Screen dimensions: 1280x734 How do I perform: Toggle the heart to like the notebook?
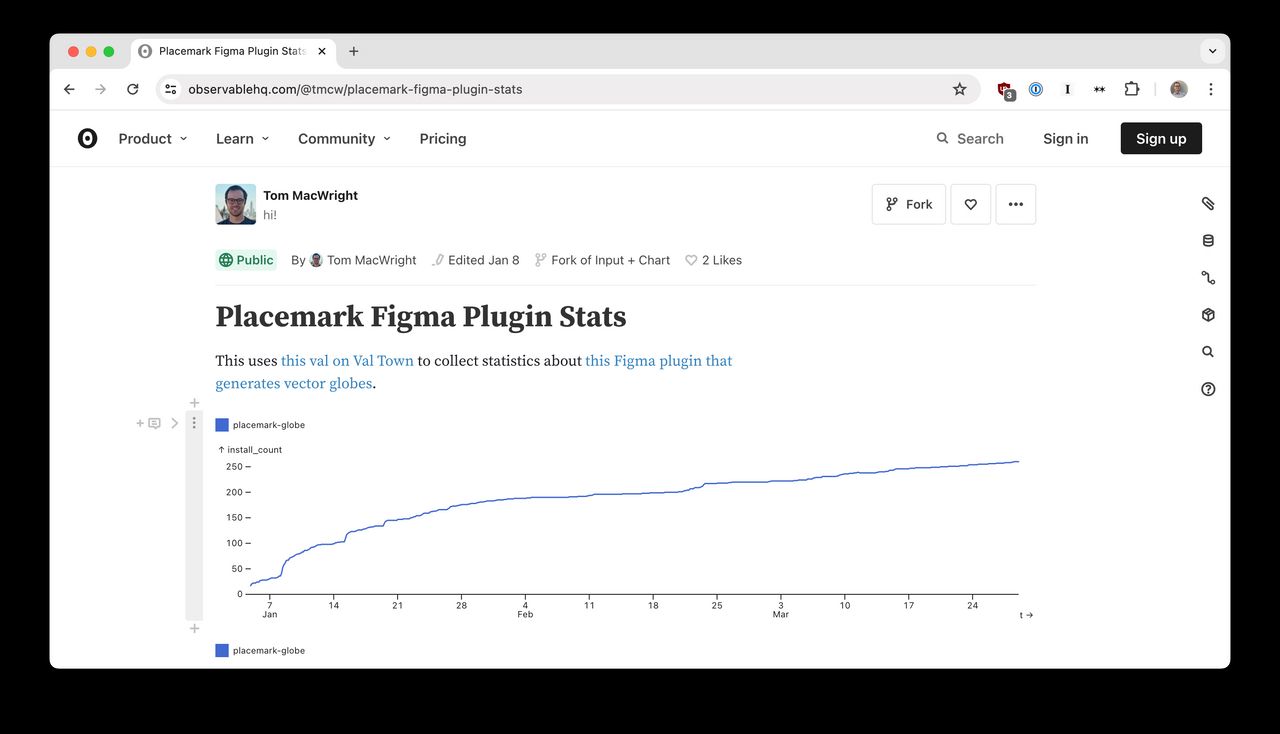point(970,203)
